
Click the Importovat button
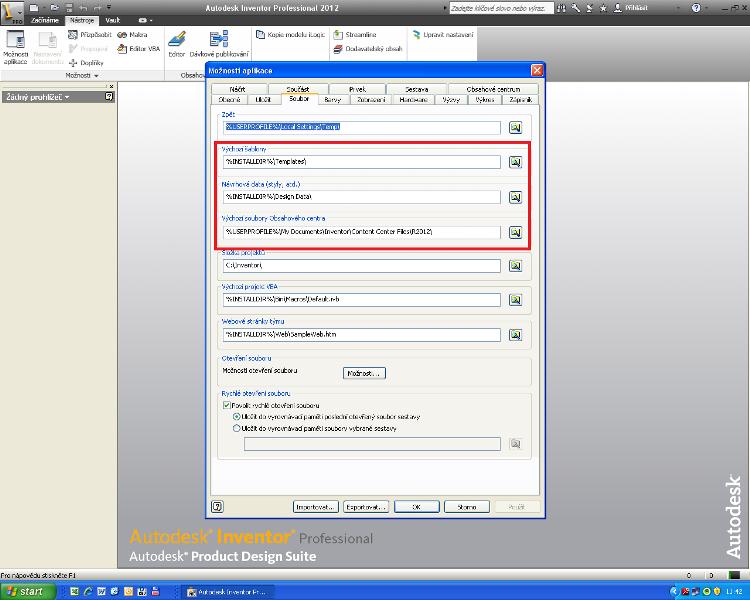click(316, 507)
